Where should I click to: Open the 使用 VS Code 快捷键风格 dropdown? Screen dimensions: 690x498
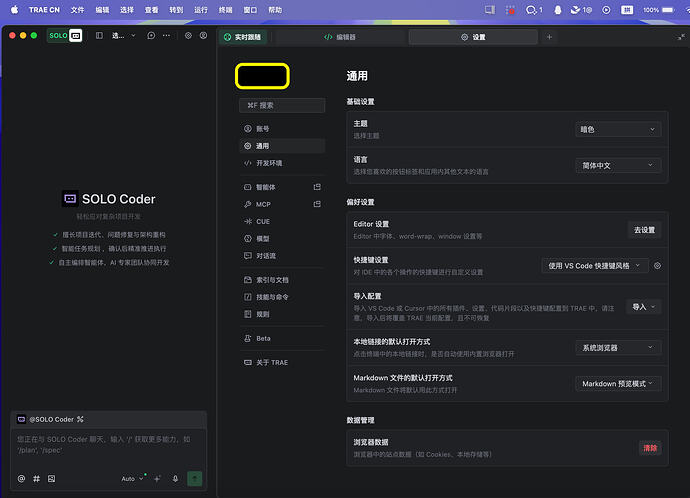click(595, 266)
